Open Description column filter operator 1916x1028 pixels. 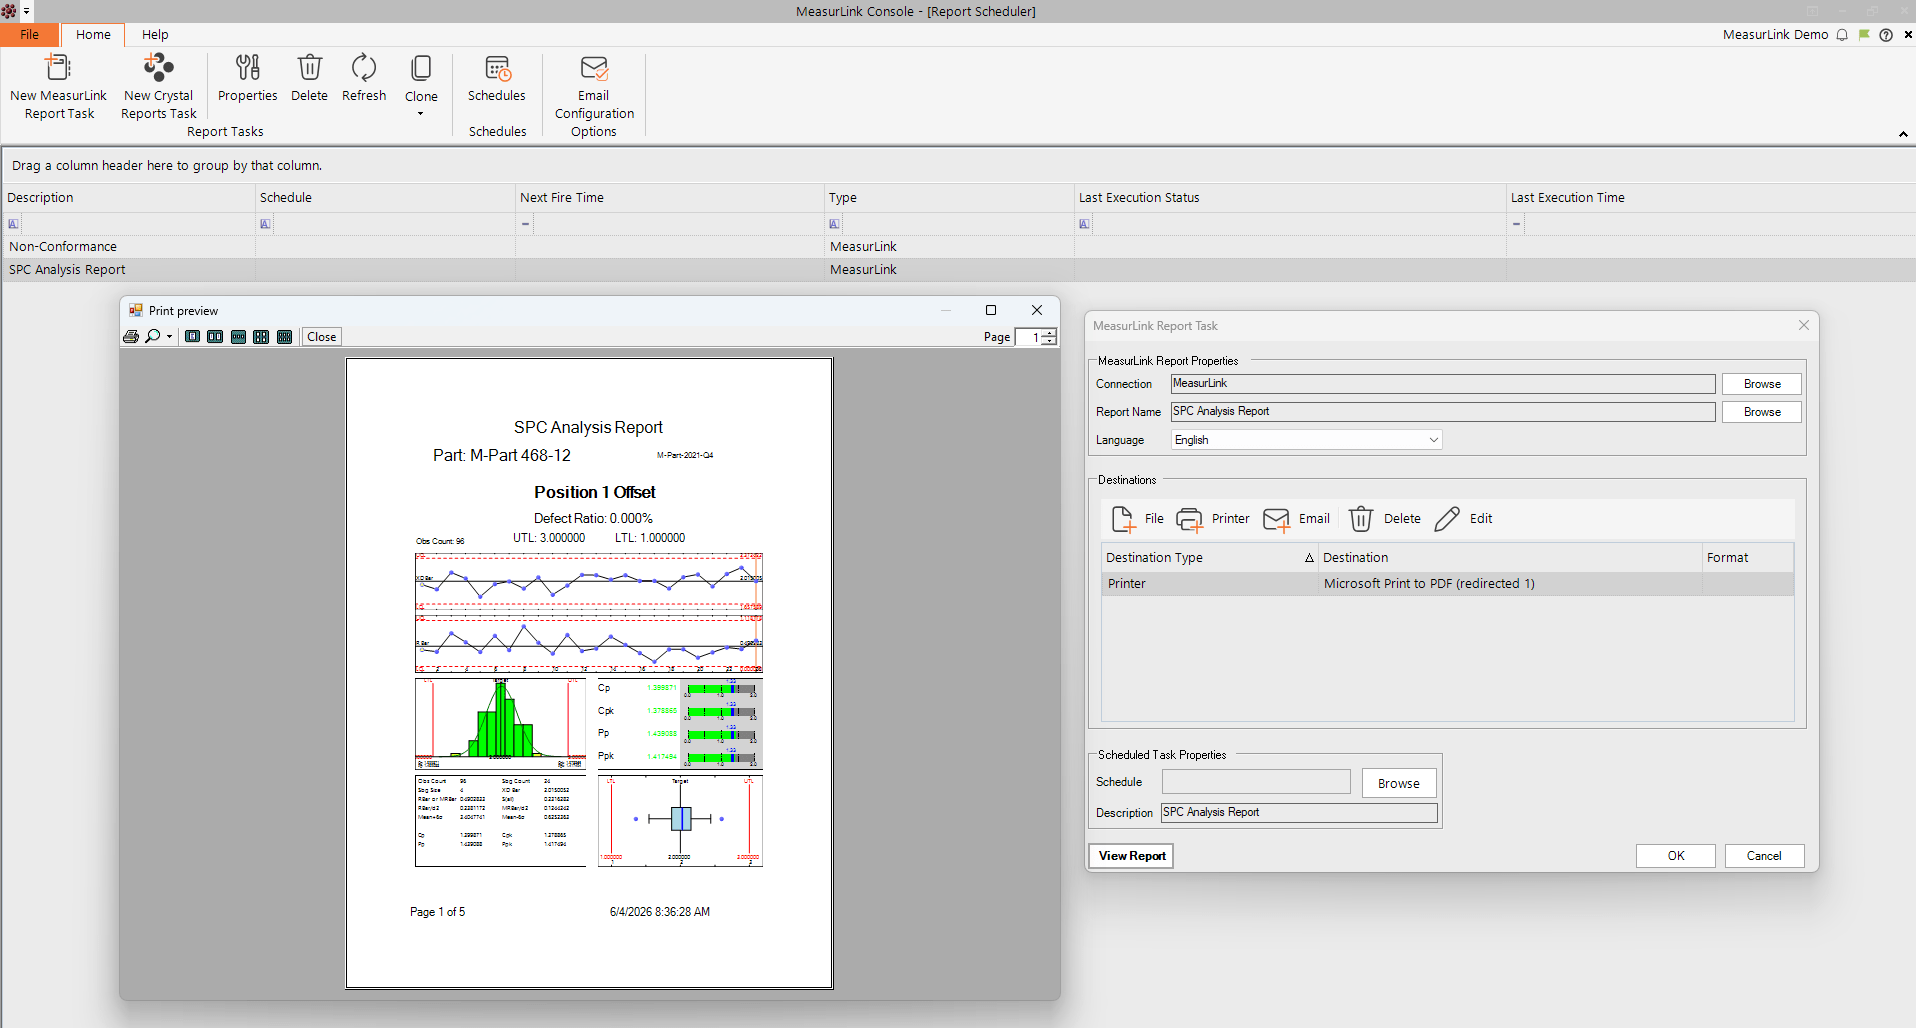coord(14,224)
